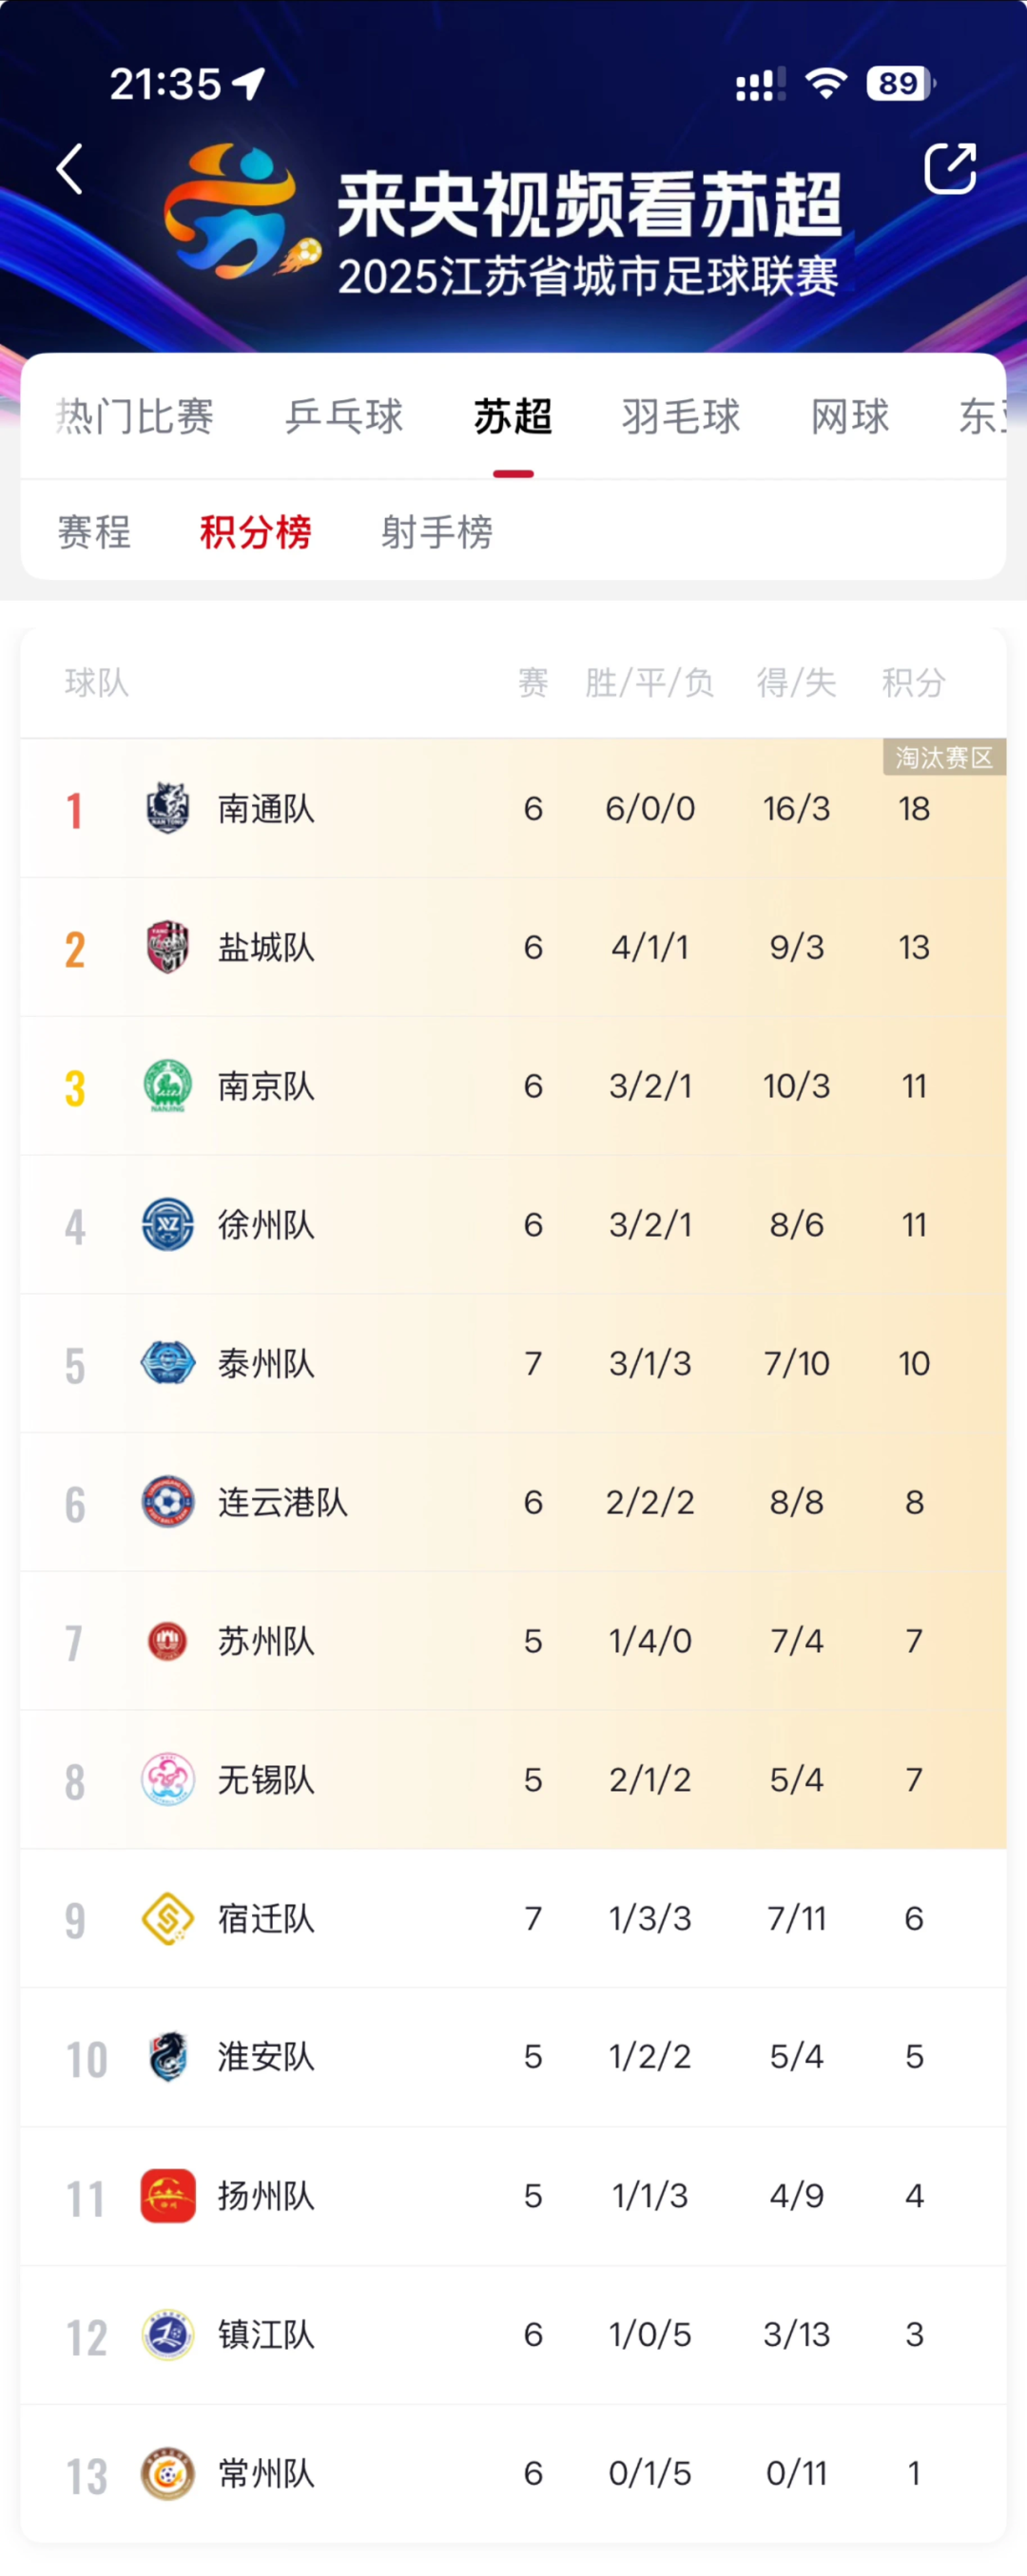Tap the 无锡队 pink logo
This screenshot has height=2576, width=1027.
point(168,1780)
